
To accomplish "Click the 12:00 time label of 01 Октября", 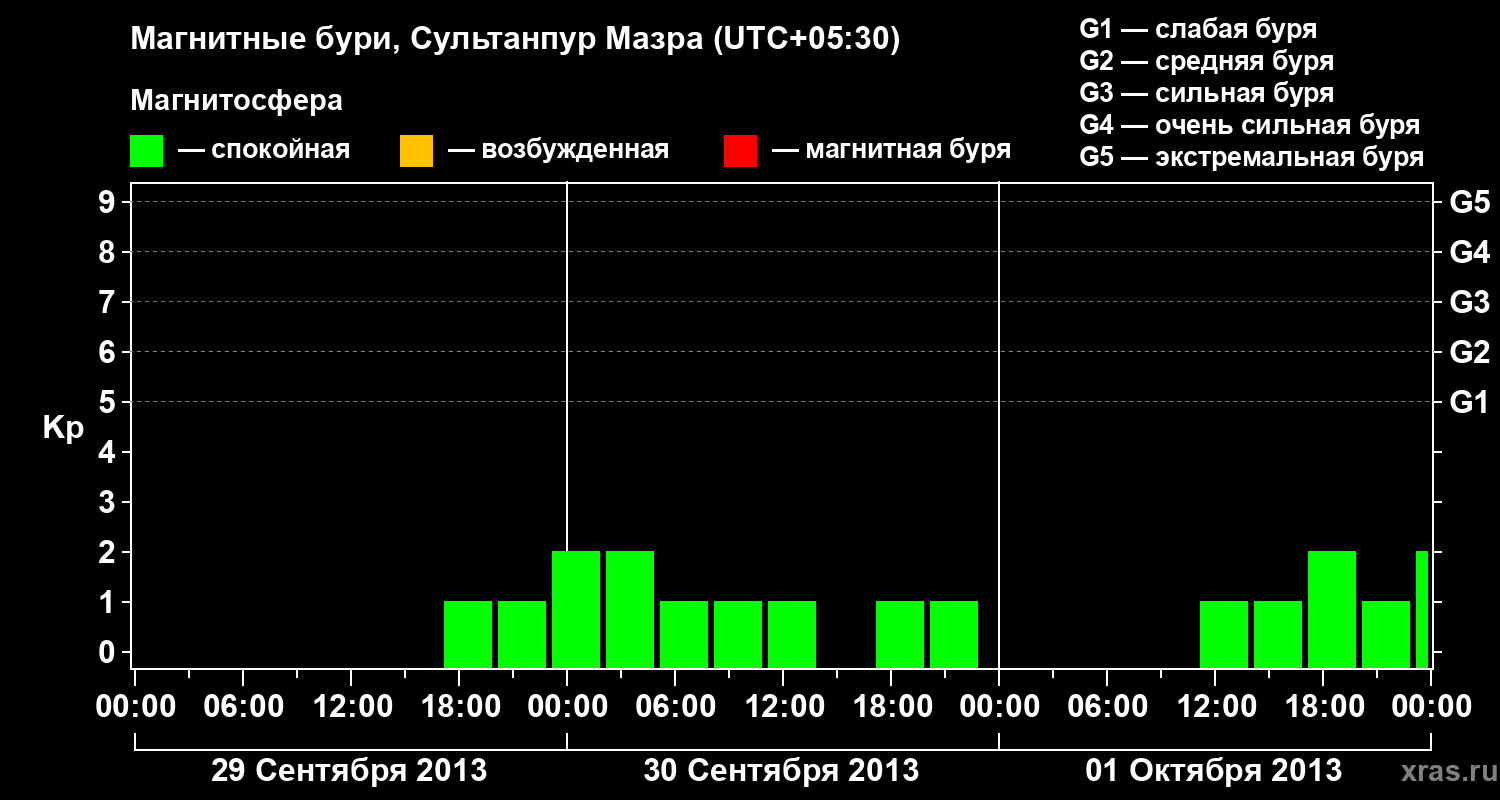I will click(x=1215, y=706).
